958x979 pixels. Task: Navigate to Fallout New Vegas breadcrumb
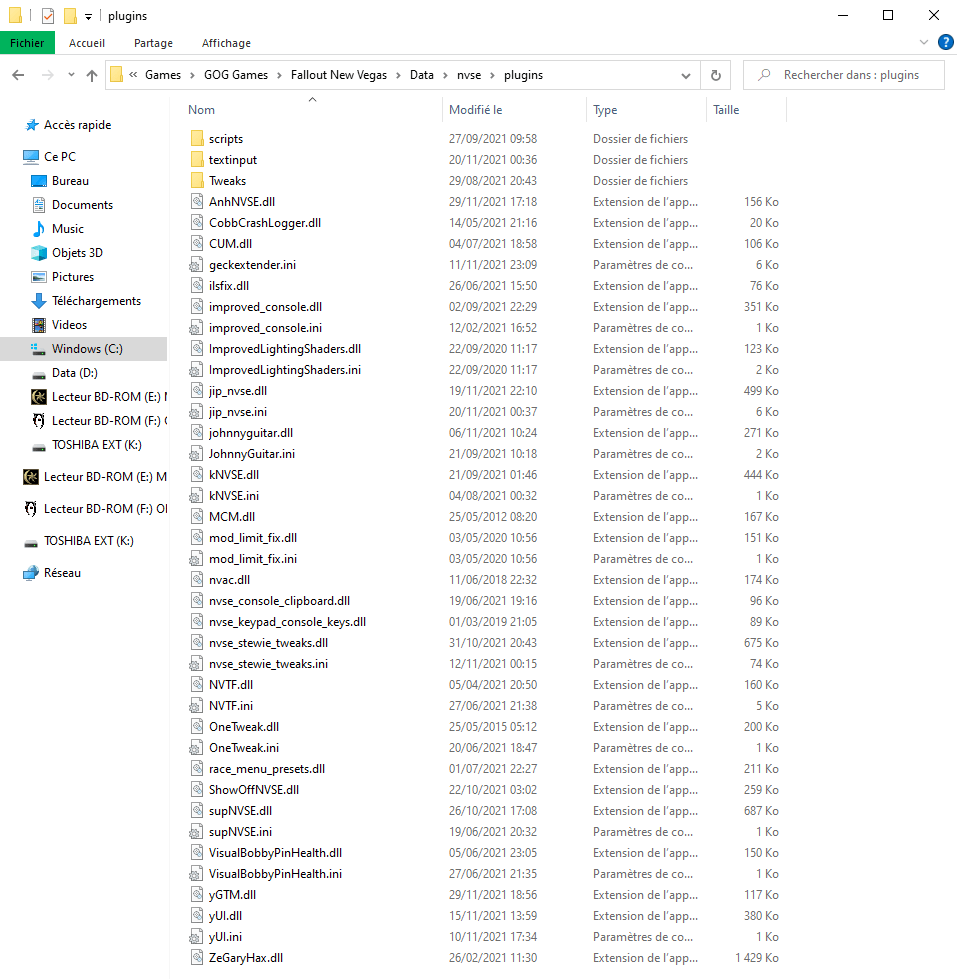click(x=339, y=75)
